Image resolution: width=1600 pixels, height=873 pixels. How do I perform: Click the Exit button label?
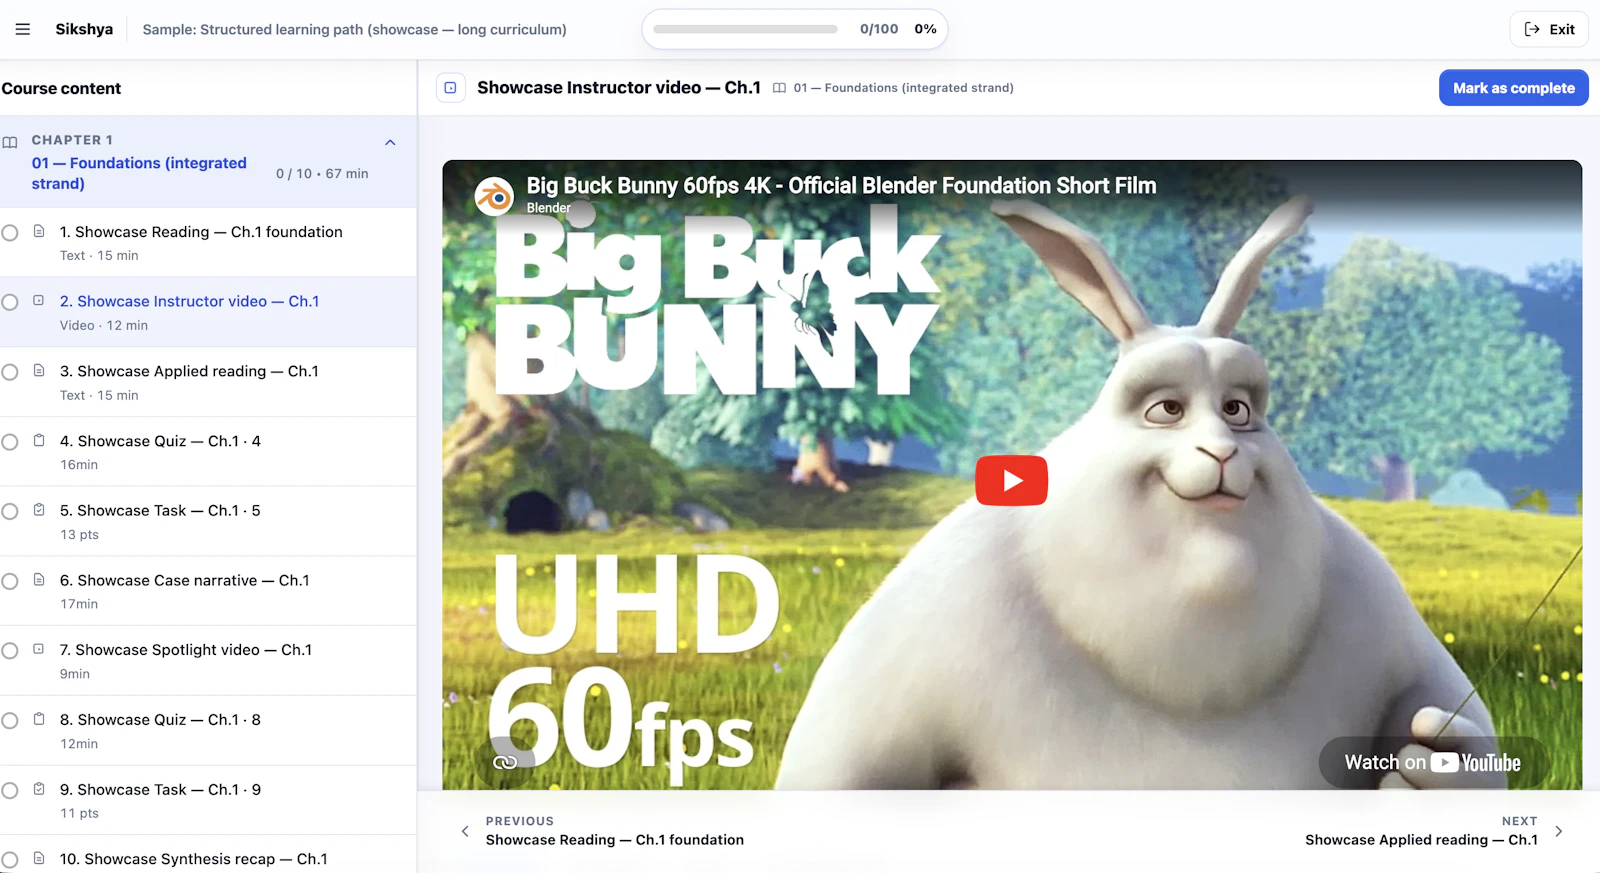tap(1562, 30)
